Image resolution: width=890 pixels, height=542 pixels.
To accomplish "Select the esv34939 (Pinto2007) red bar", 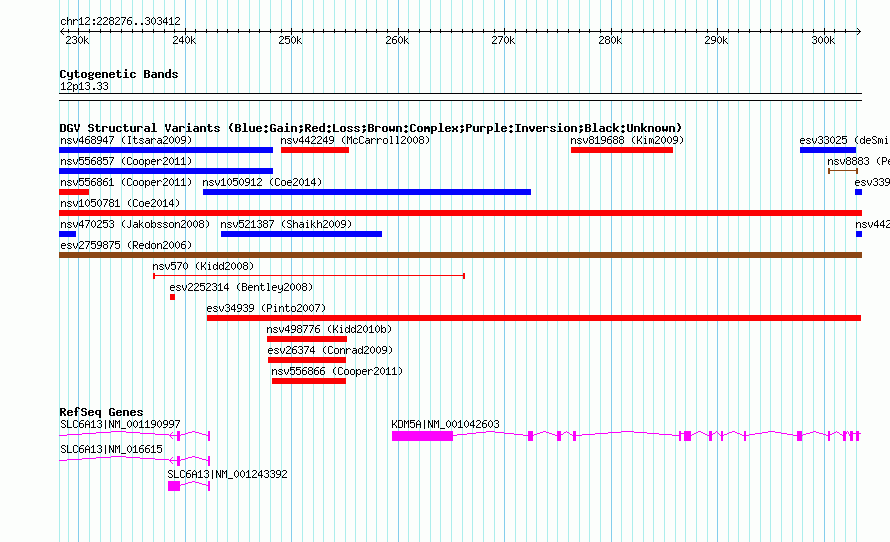I will coord(534,318).
